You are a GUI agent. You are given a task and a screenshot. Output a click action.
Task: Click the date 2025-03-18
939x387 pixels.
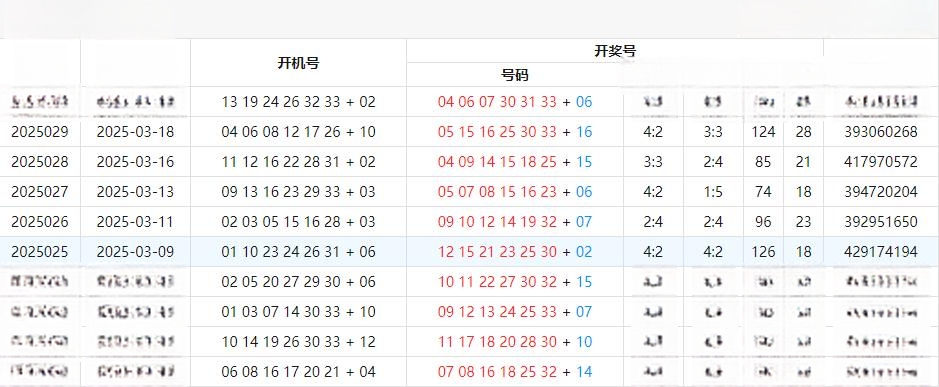click(135, 132)
